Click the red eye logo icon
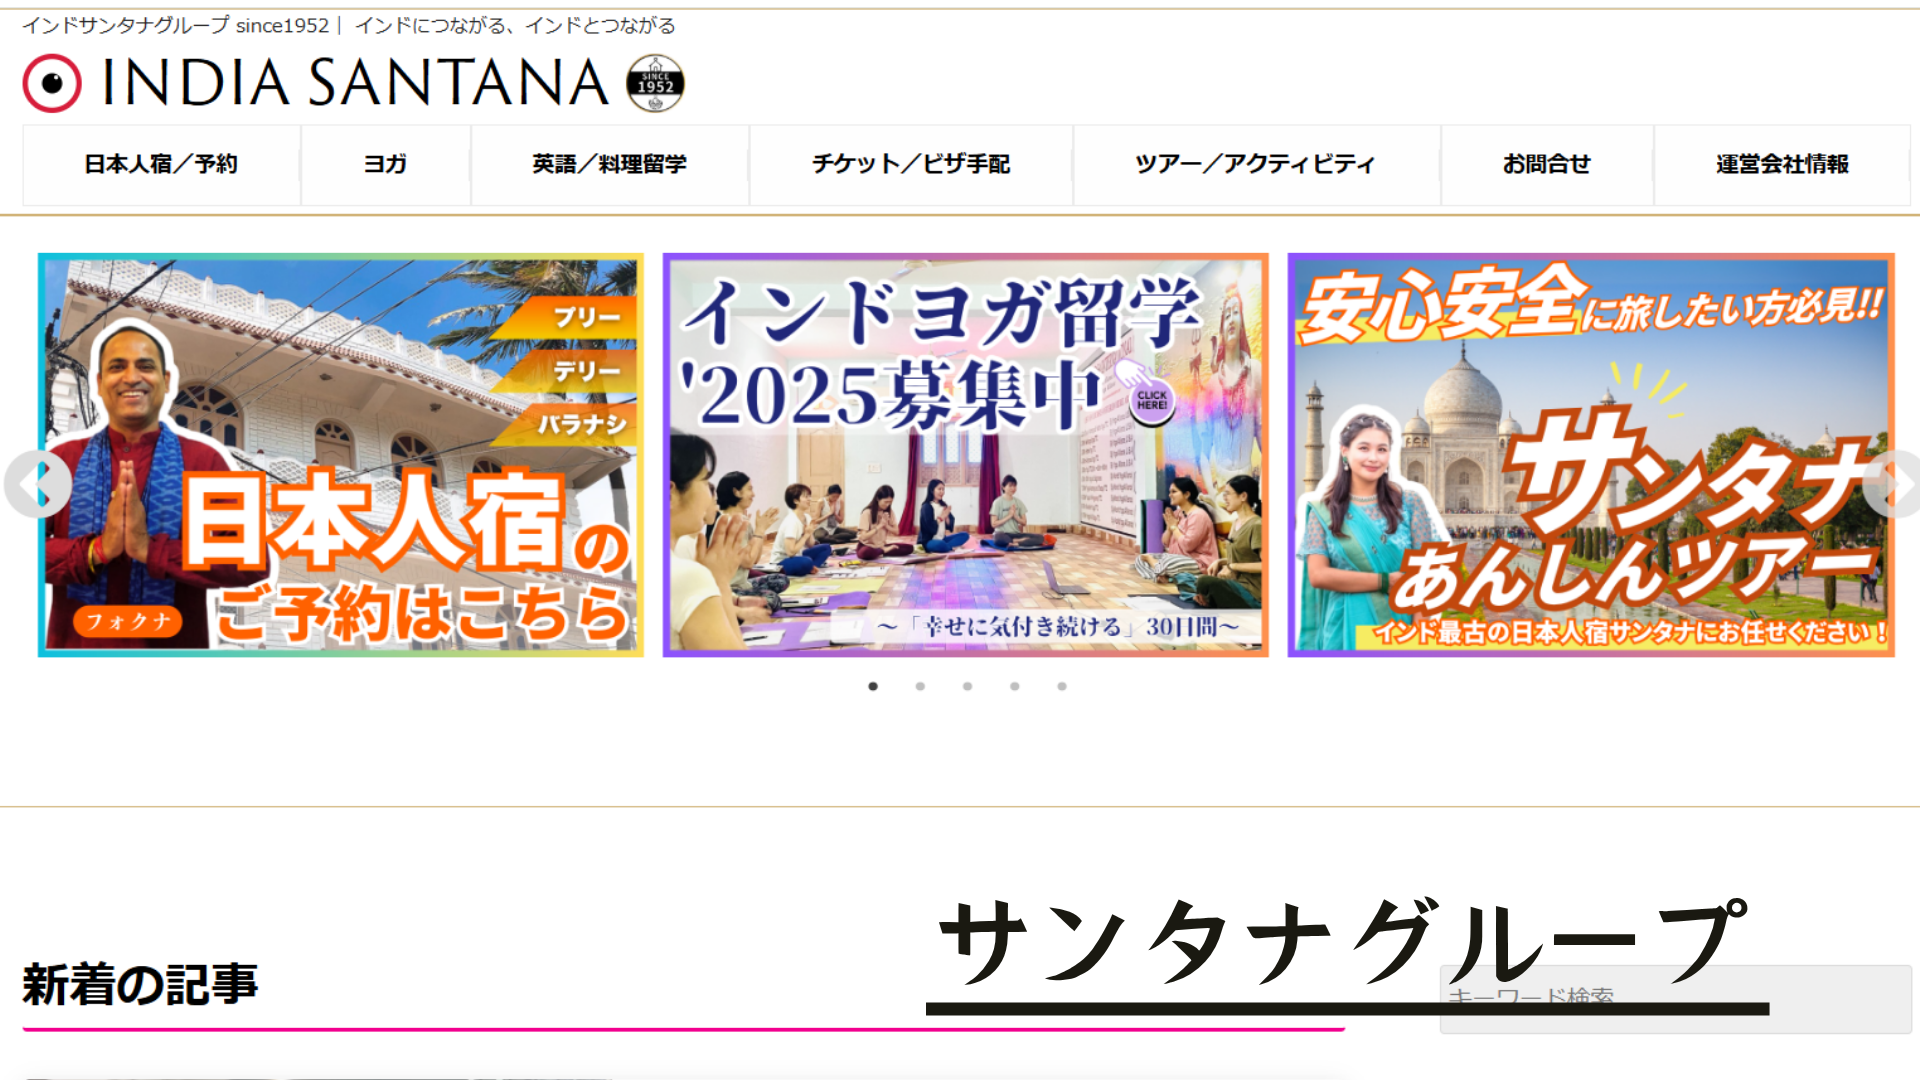Screen dimensions: 1920x1080 point(52,83)
